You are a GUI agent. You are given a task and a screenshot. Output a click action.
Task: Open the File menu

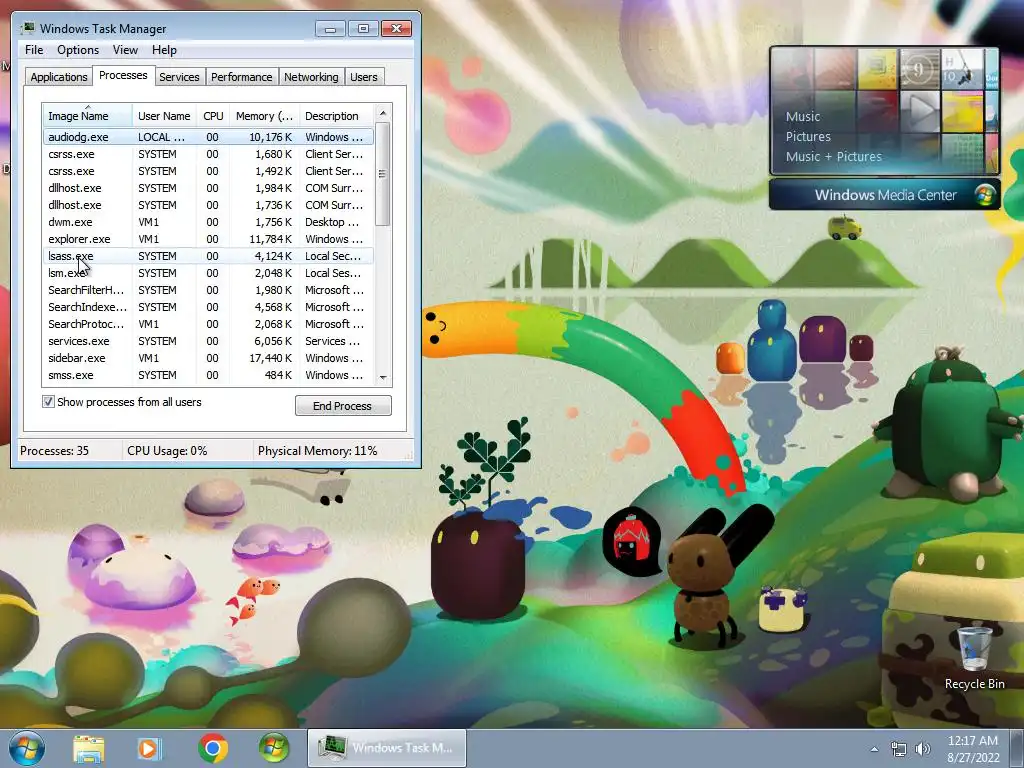pyautogui.click(x=34, y=50)
